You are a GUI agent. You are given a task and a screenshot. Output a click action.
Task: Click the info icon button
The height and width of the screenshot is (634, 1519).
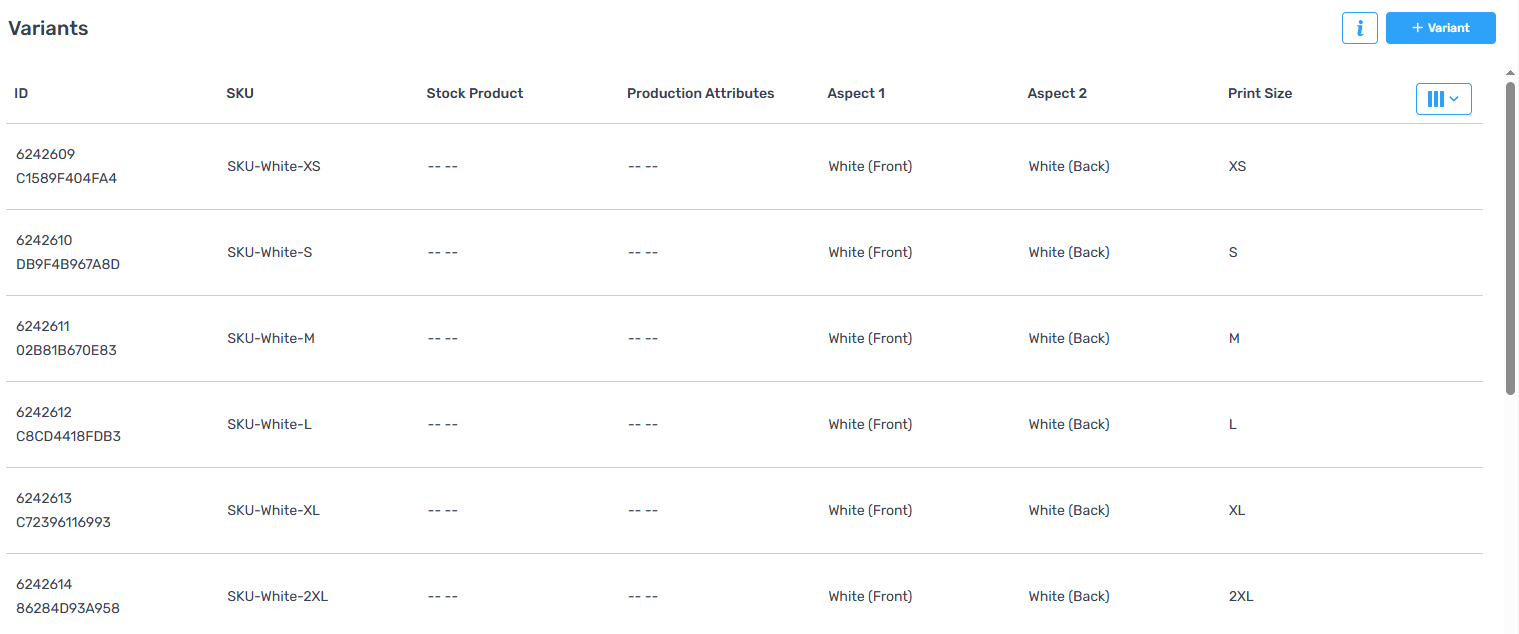point(1359,28)
